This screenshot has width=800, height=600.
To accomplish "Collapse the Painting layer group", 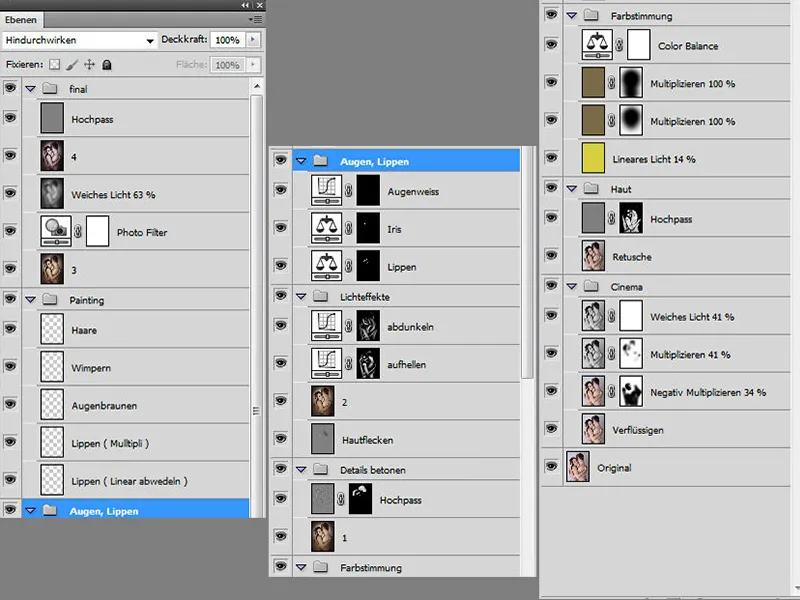I will click(x=31, y=299).
